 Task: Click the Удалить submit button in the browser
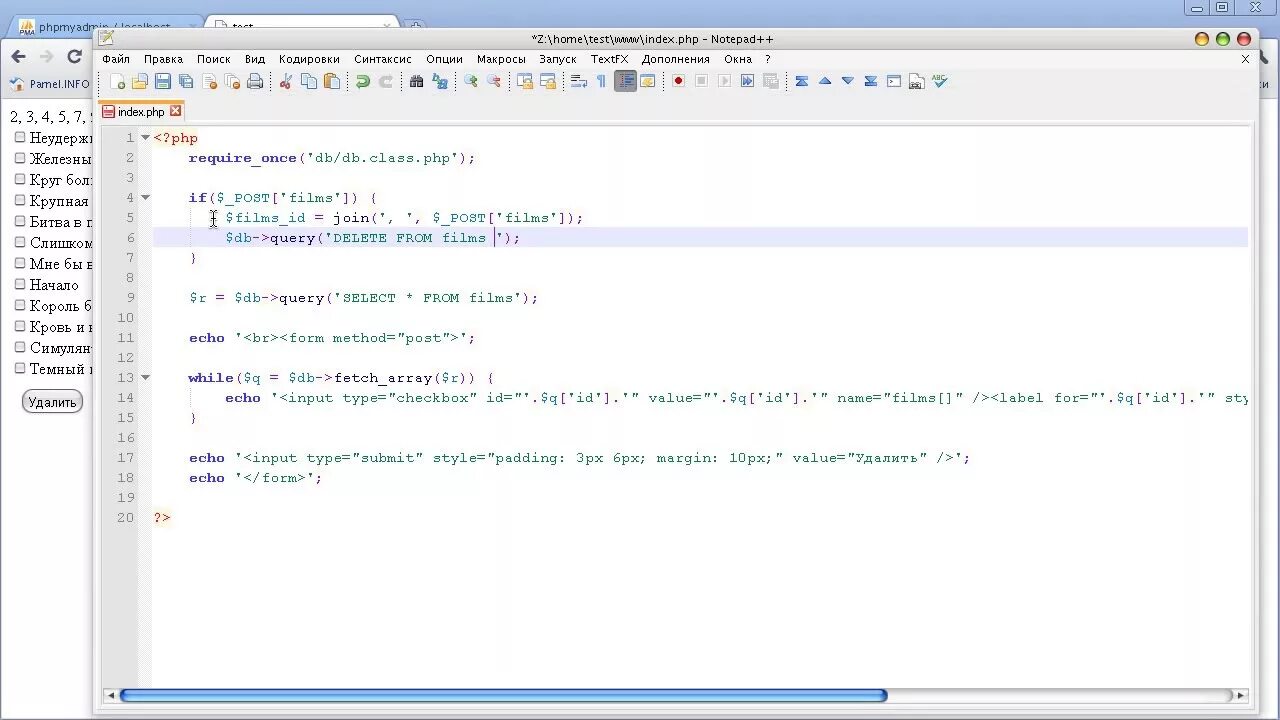(52, 402)
